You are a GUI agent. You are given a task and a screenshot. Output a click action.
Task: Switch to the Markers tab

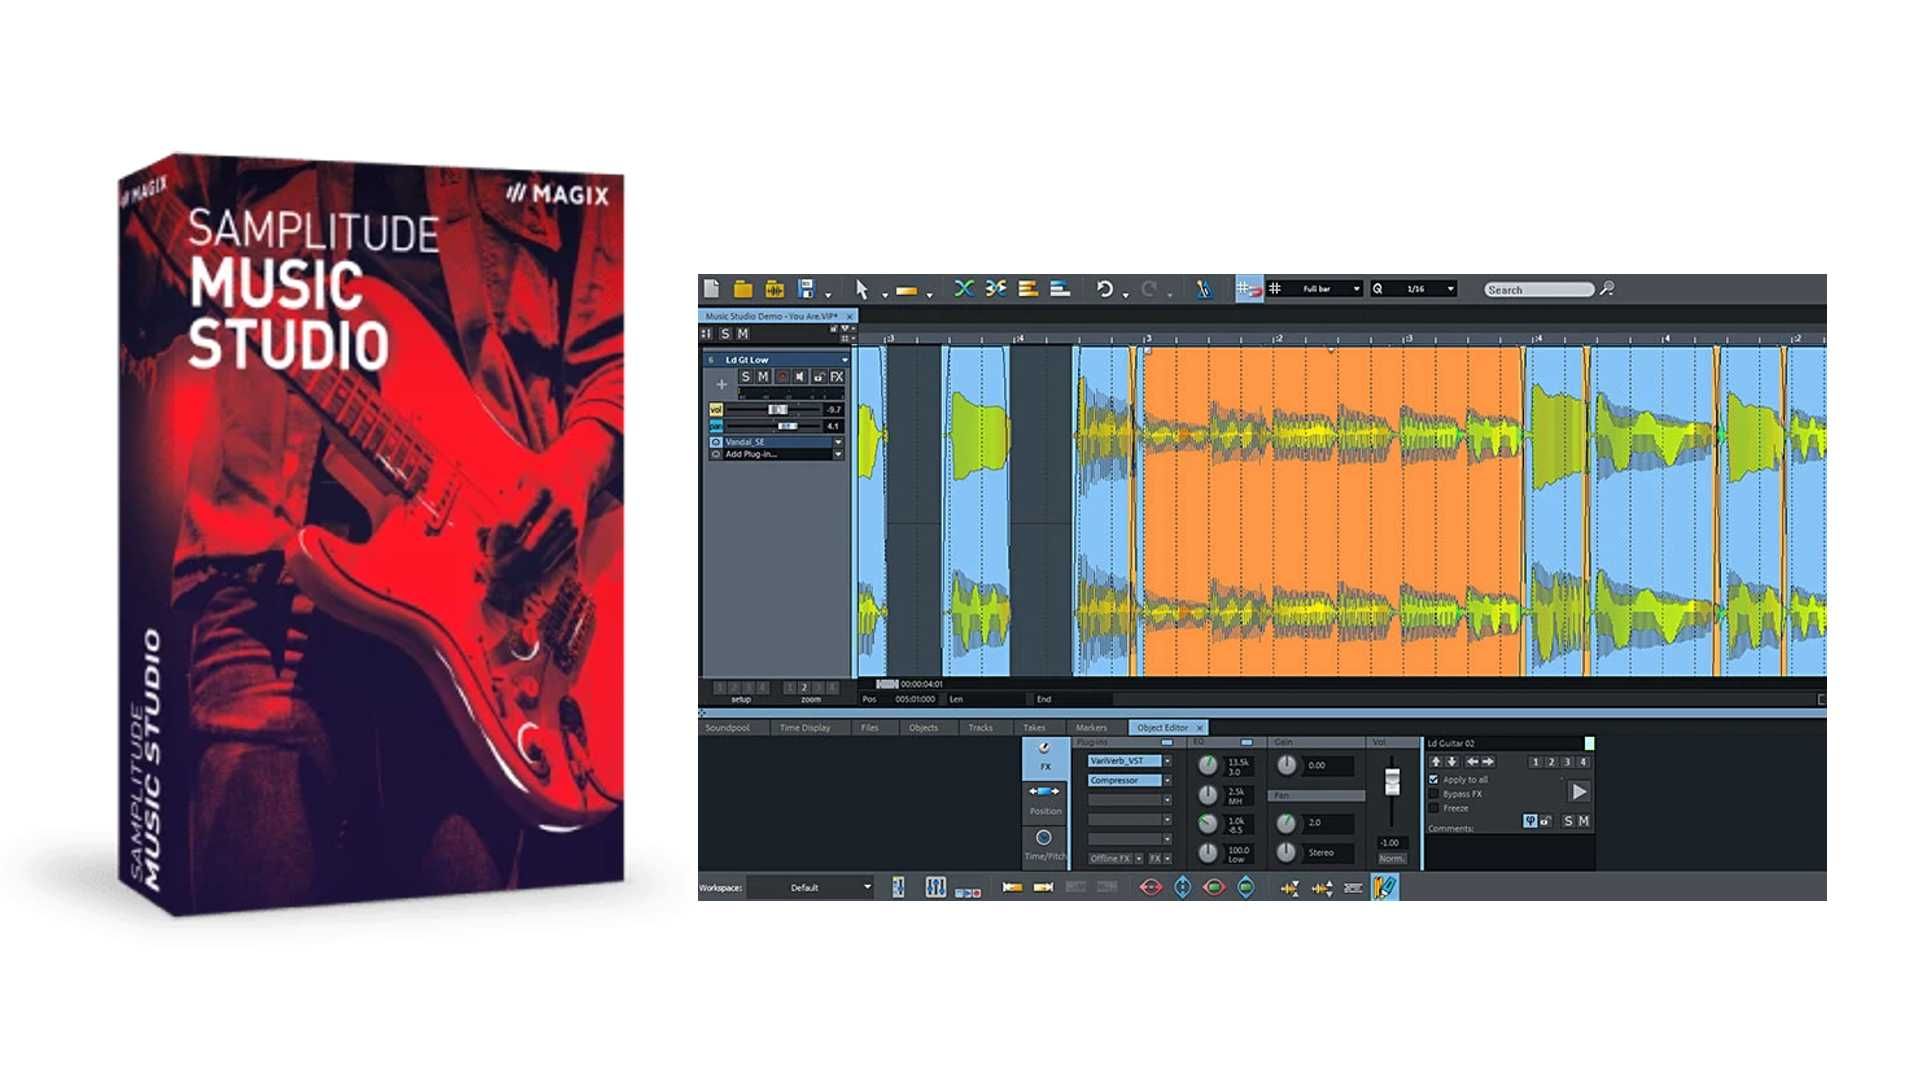pyautogui.click(x=1092, y=727)
